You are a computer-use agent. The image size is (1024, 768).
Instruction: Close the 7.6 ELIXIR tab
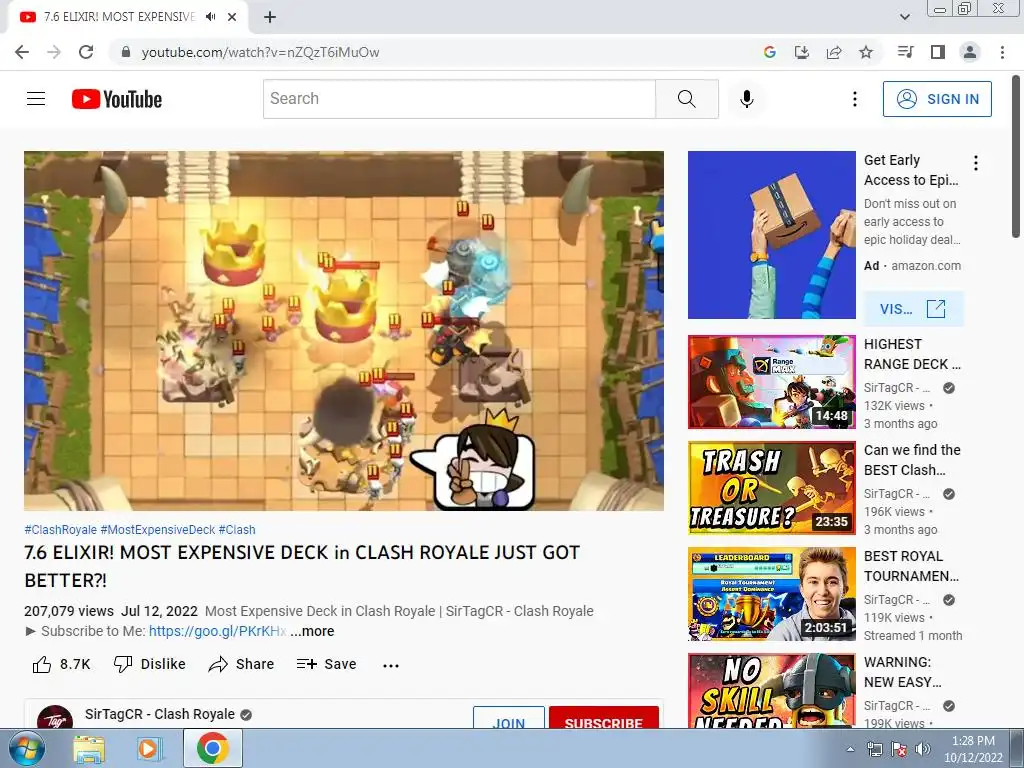(x=232, y=17)
